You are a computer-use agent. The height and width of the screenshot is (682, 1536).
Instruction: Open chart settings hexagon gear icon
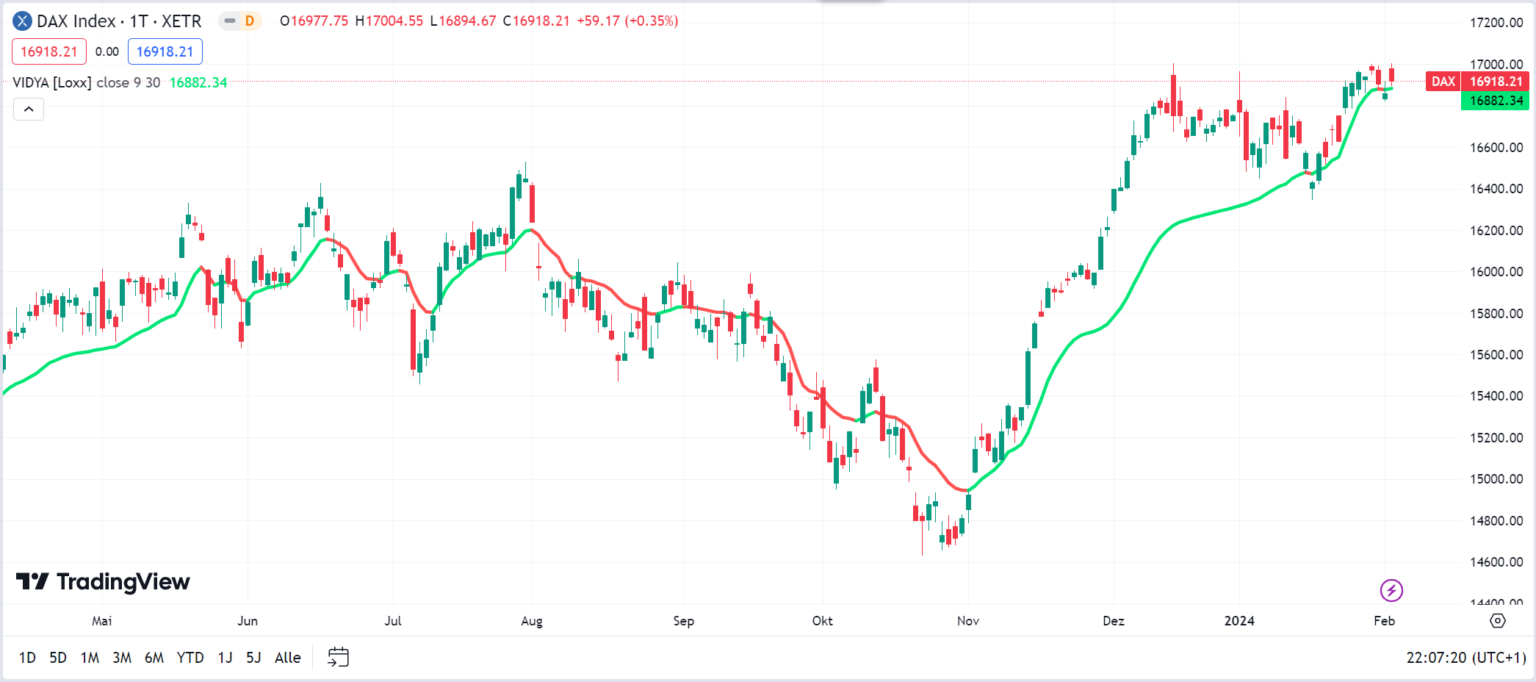click(1497, 621)
